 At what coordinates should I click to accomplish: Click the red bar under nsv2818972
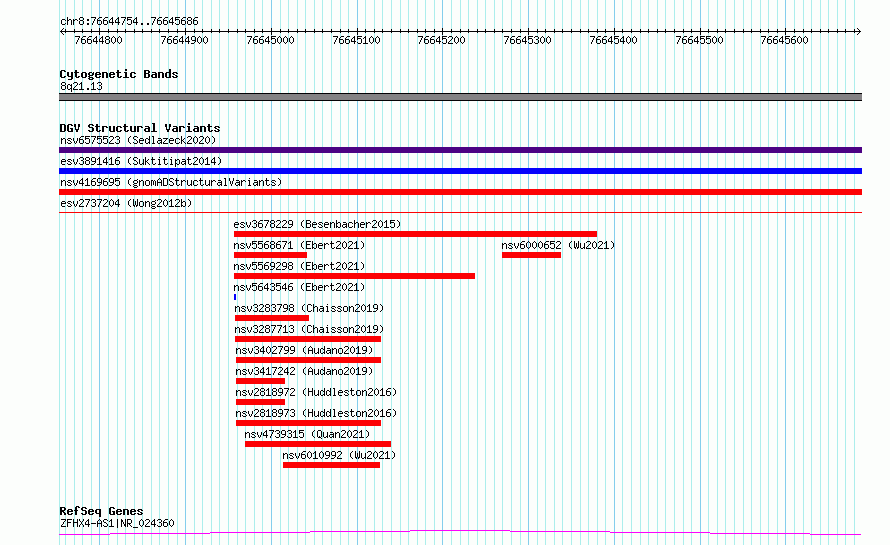tap(260, 402)
